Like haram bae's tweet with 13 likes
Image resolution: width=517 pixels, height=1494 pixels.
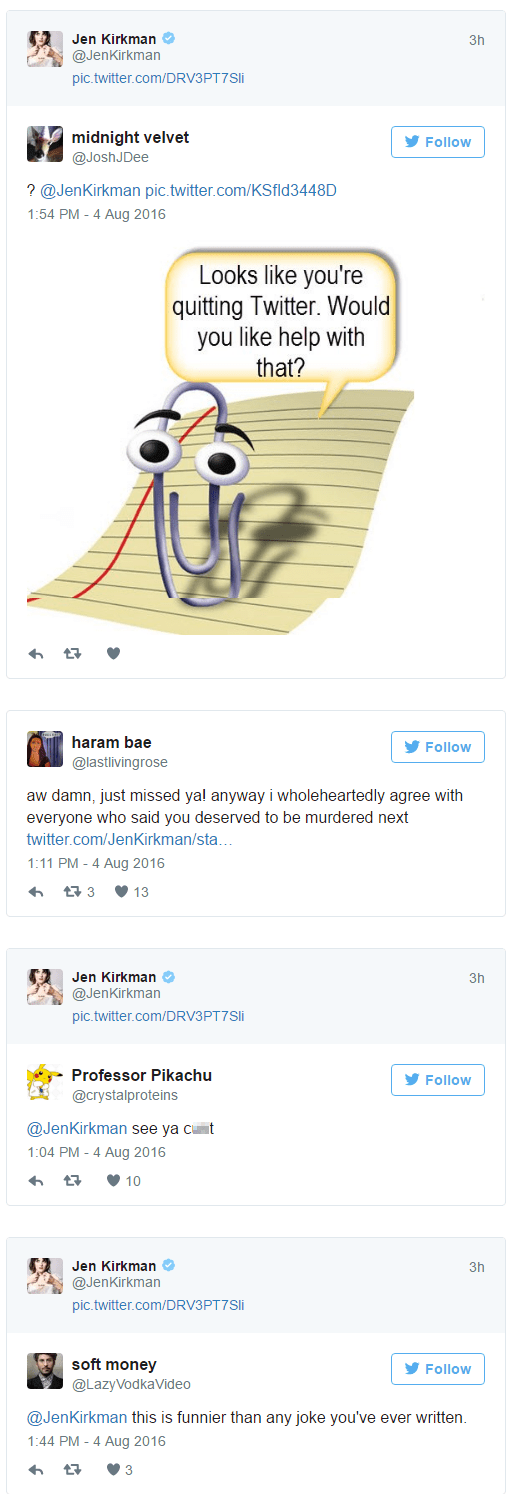coord(130,892)
